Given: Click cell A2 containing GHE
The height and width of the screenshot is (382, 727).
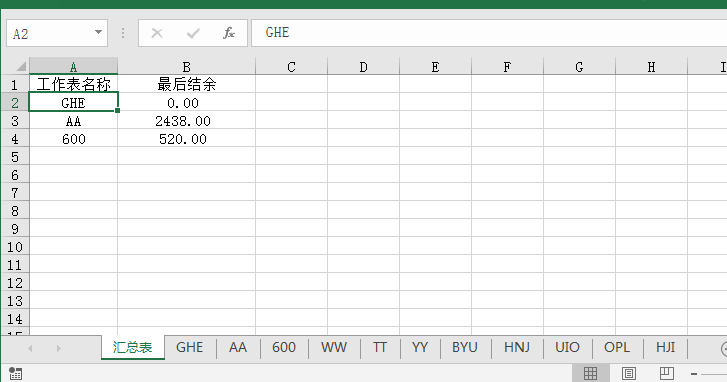Looking at the screenshot, I should point(73,102).
